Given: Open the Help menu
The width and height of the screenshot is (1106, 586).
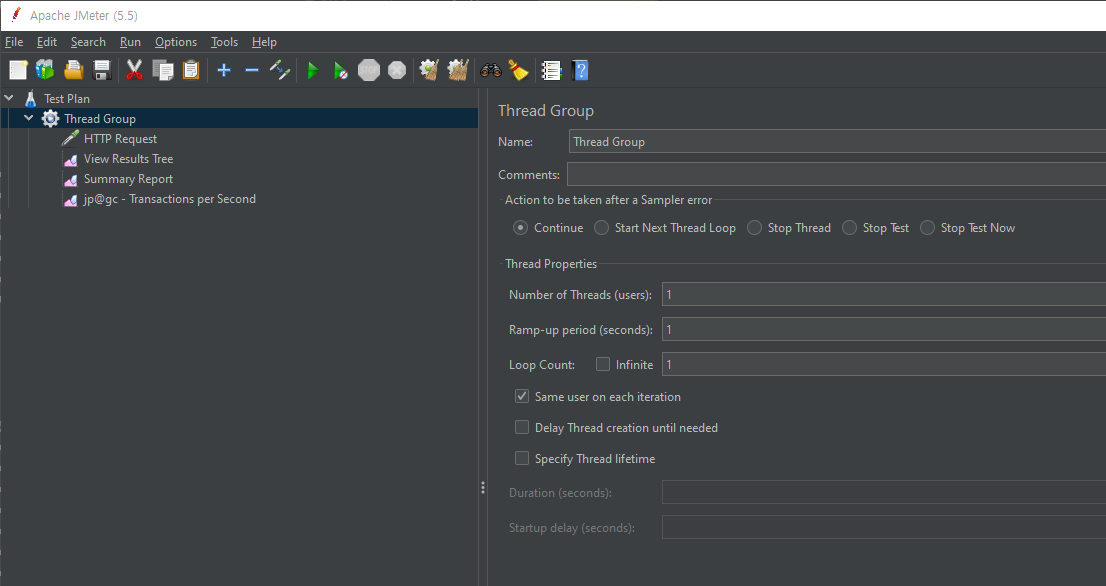Looking at the screenshot, I should coord(265,42).
